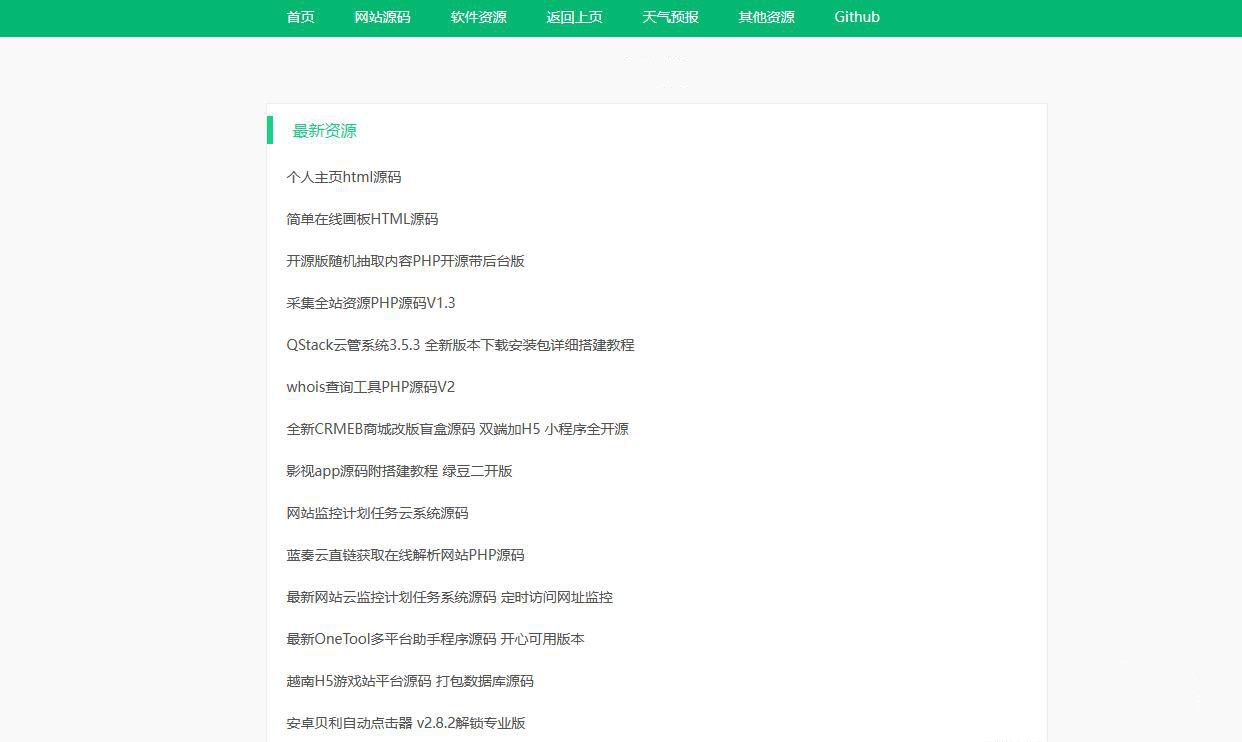This screenshot has height=742, width=1242.
Task: Open the Github navigation link
Action: click(x=856, y=17)
